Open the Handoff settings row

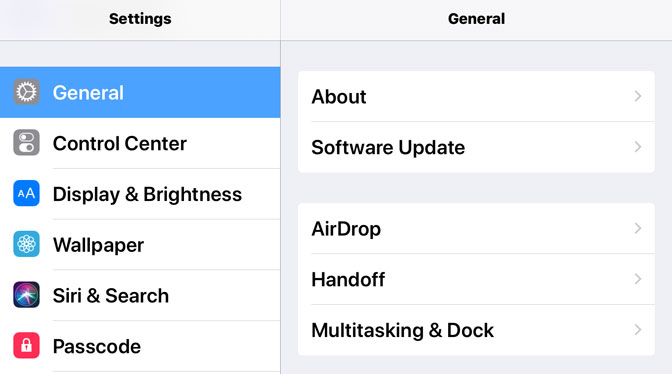click(x=476, y=279)
